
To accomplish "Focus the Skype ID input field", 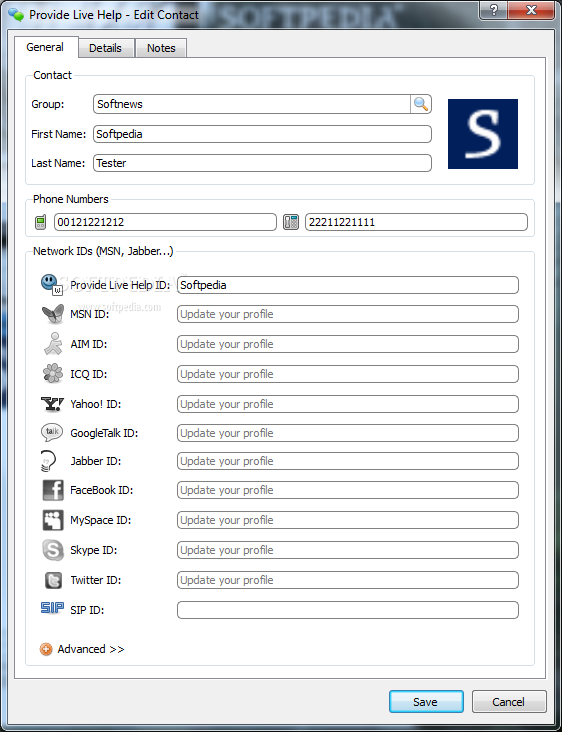I will (x=348, y=550).
